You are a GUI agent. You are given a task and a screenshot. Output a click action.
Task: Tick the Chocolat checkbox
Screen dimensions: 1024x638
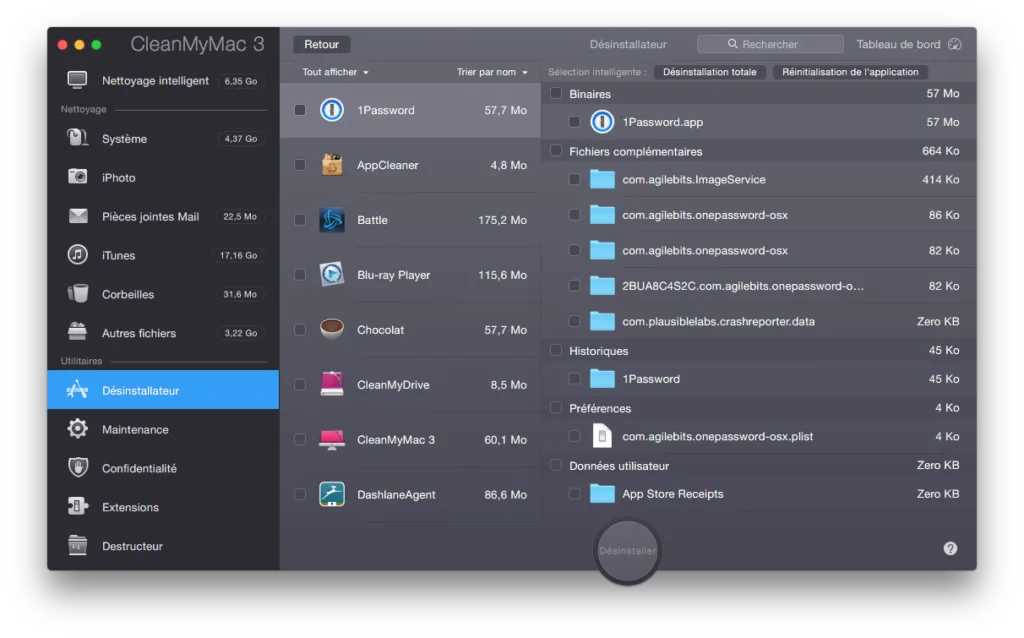coord(300,329)
